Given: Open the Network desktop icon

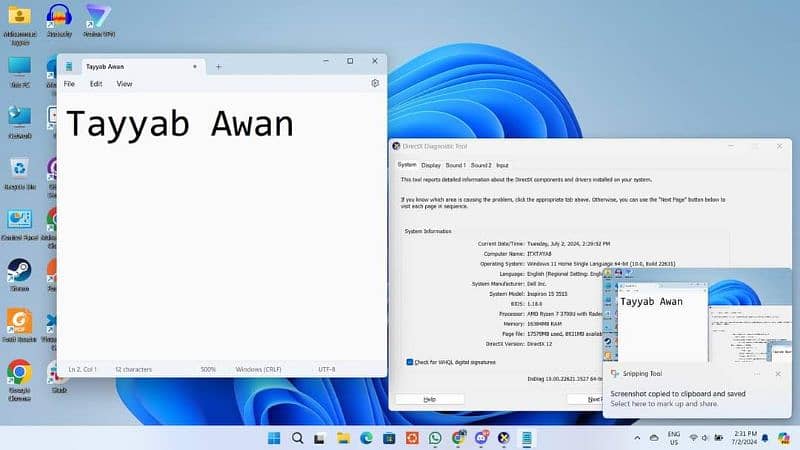Looking at the screenshot, I should [x=20, y=122].
